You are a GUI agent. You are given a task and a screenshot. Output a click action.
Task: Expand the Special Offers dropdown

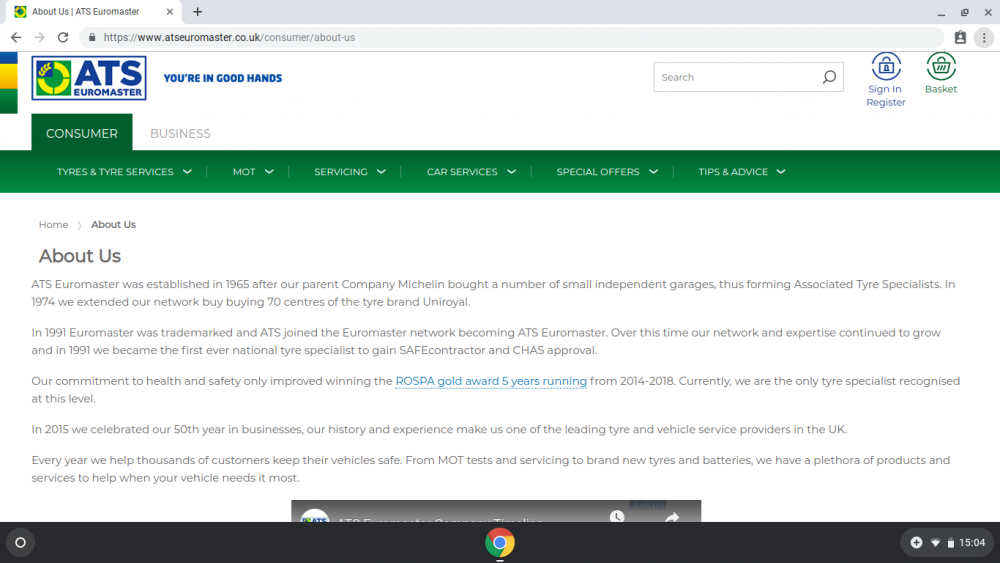[607, 172]
